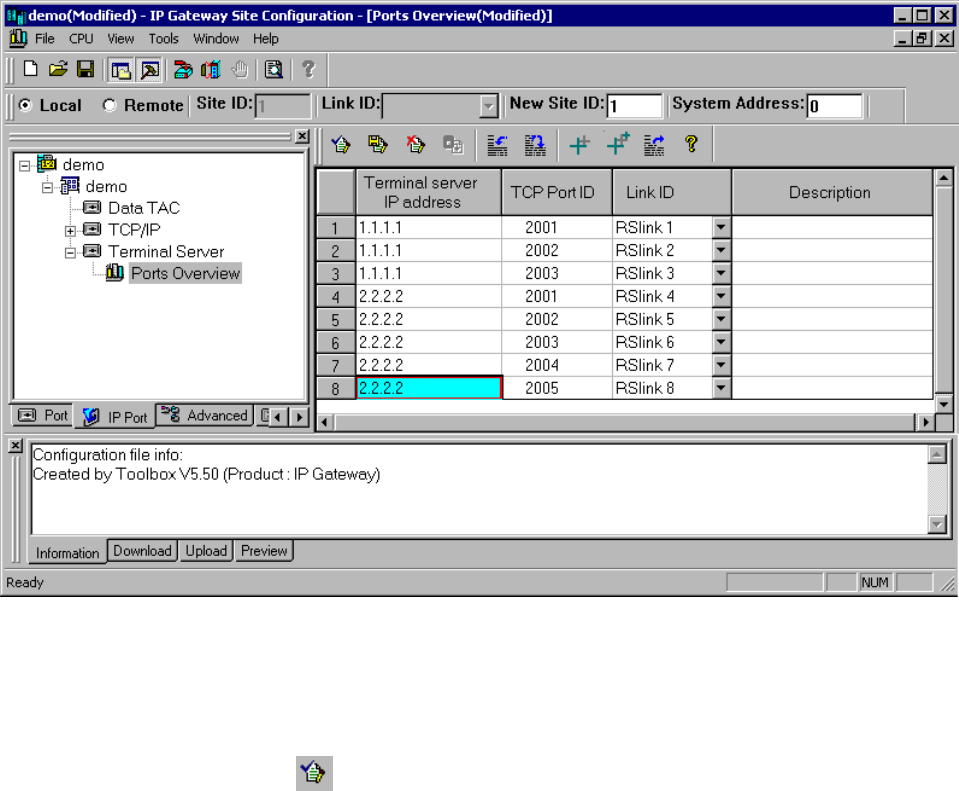Click the table's vertical scrollbar down arrow
This screenshot has width=959, height=791.
coord(944,404)
